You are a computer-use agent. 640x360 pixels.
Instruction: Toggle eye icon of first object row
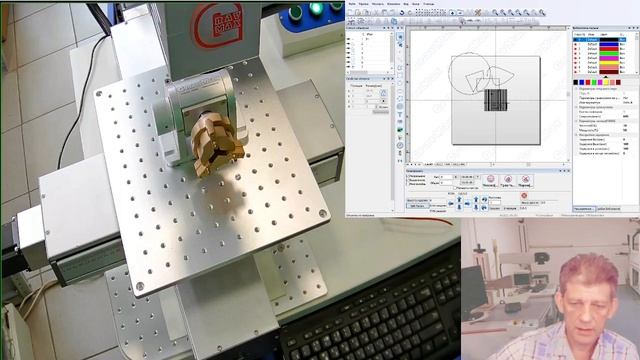(349, 39)
